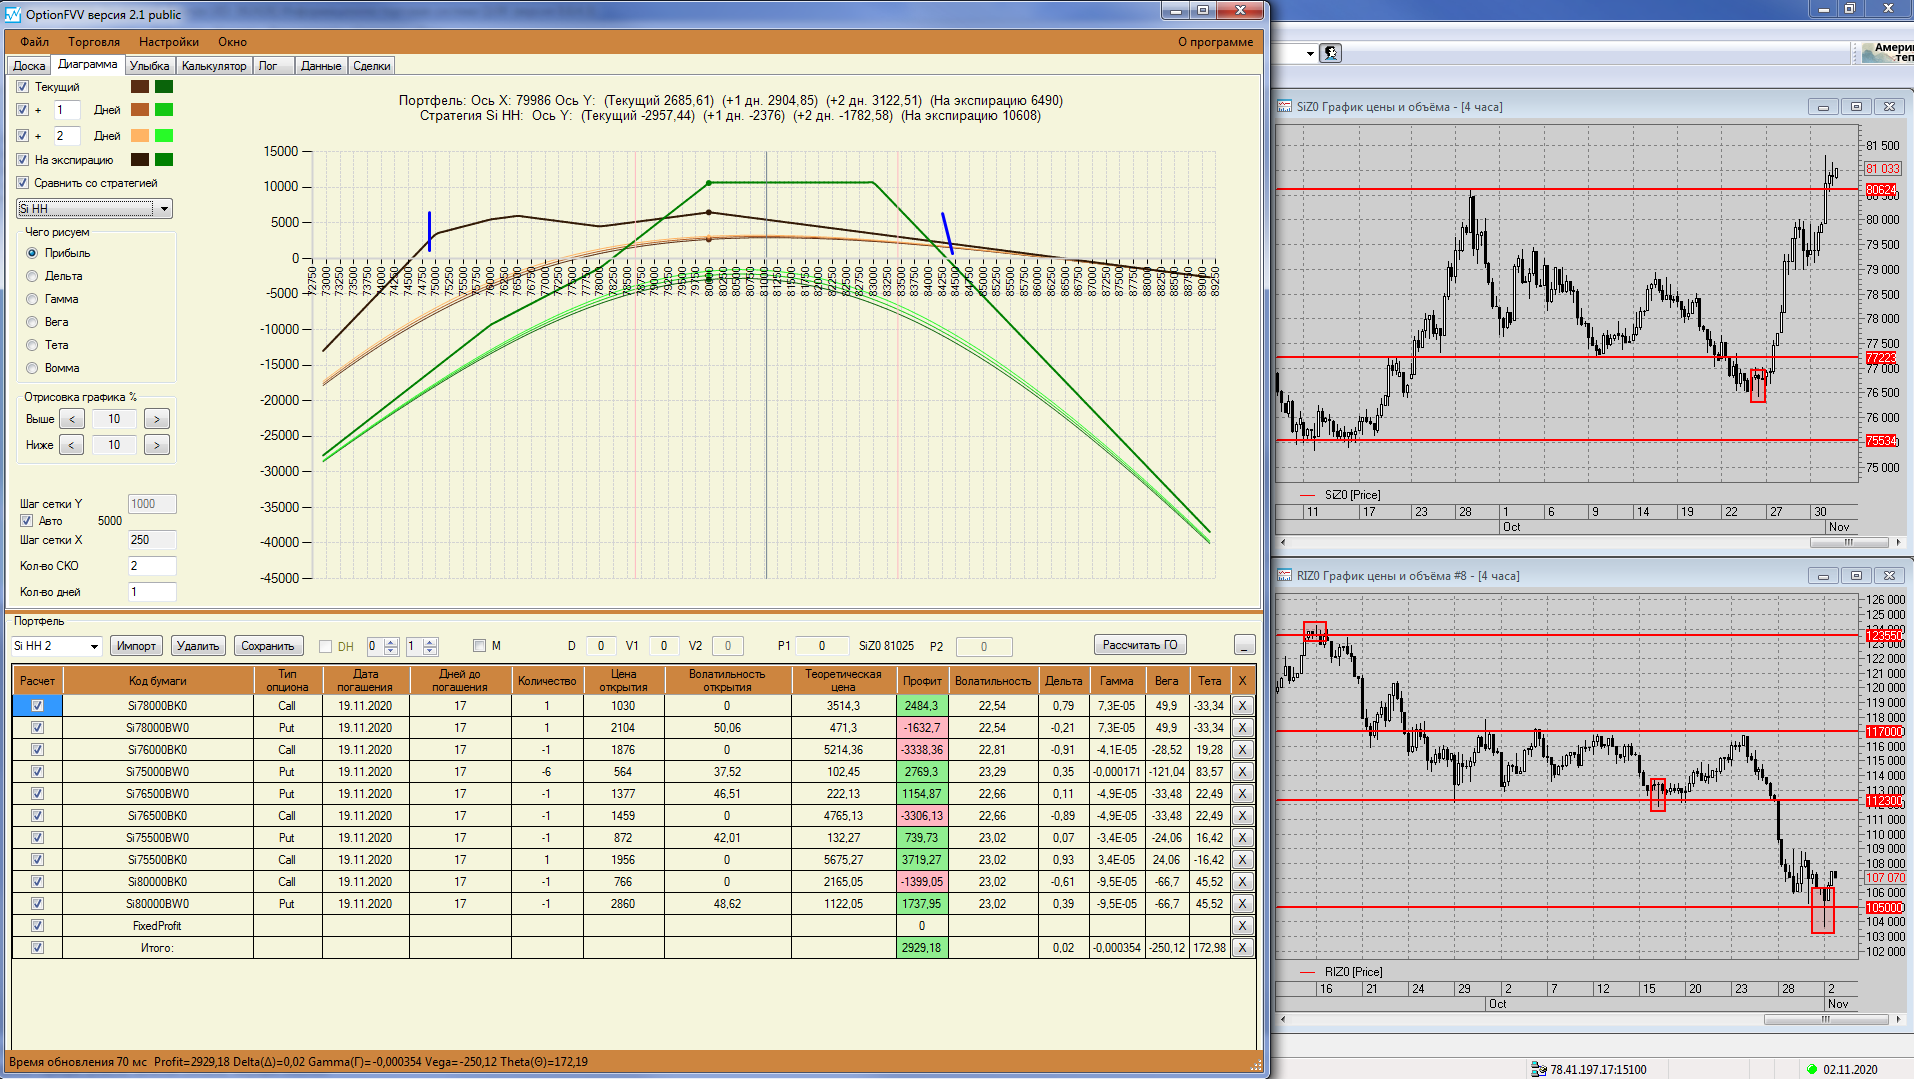Select the Тета radio button
This screenshot has height=1079, width=1914.
click(x=32, y=345)
